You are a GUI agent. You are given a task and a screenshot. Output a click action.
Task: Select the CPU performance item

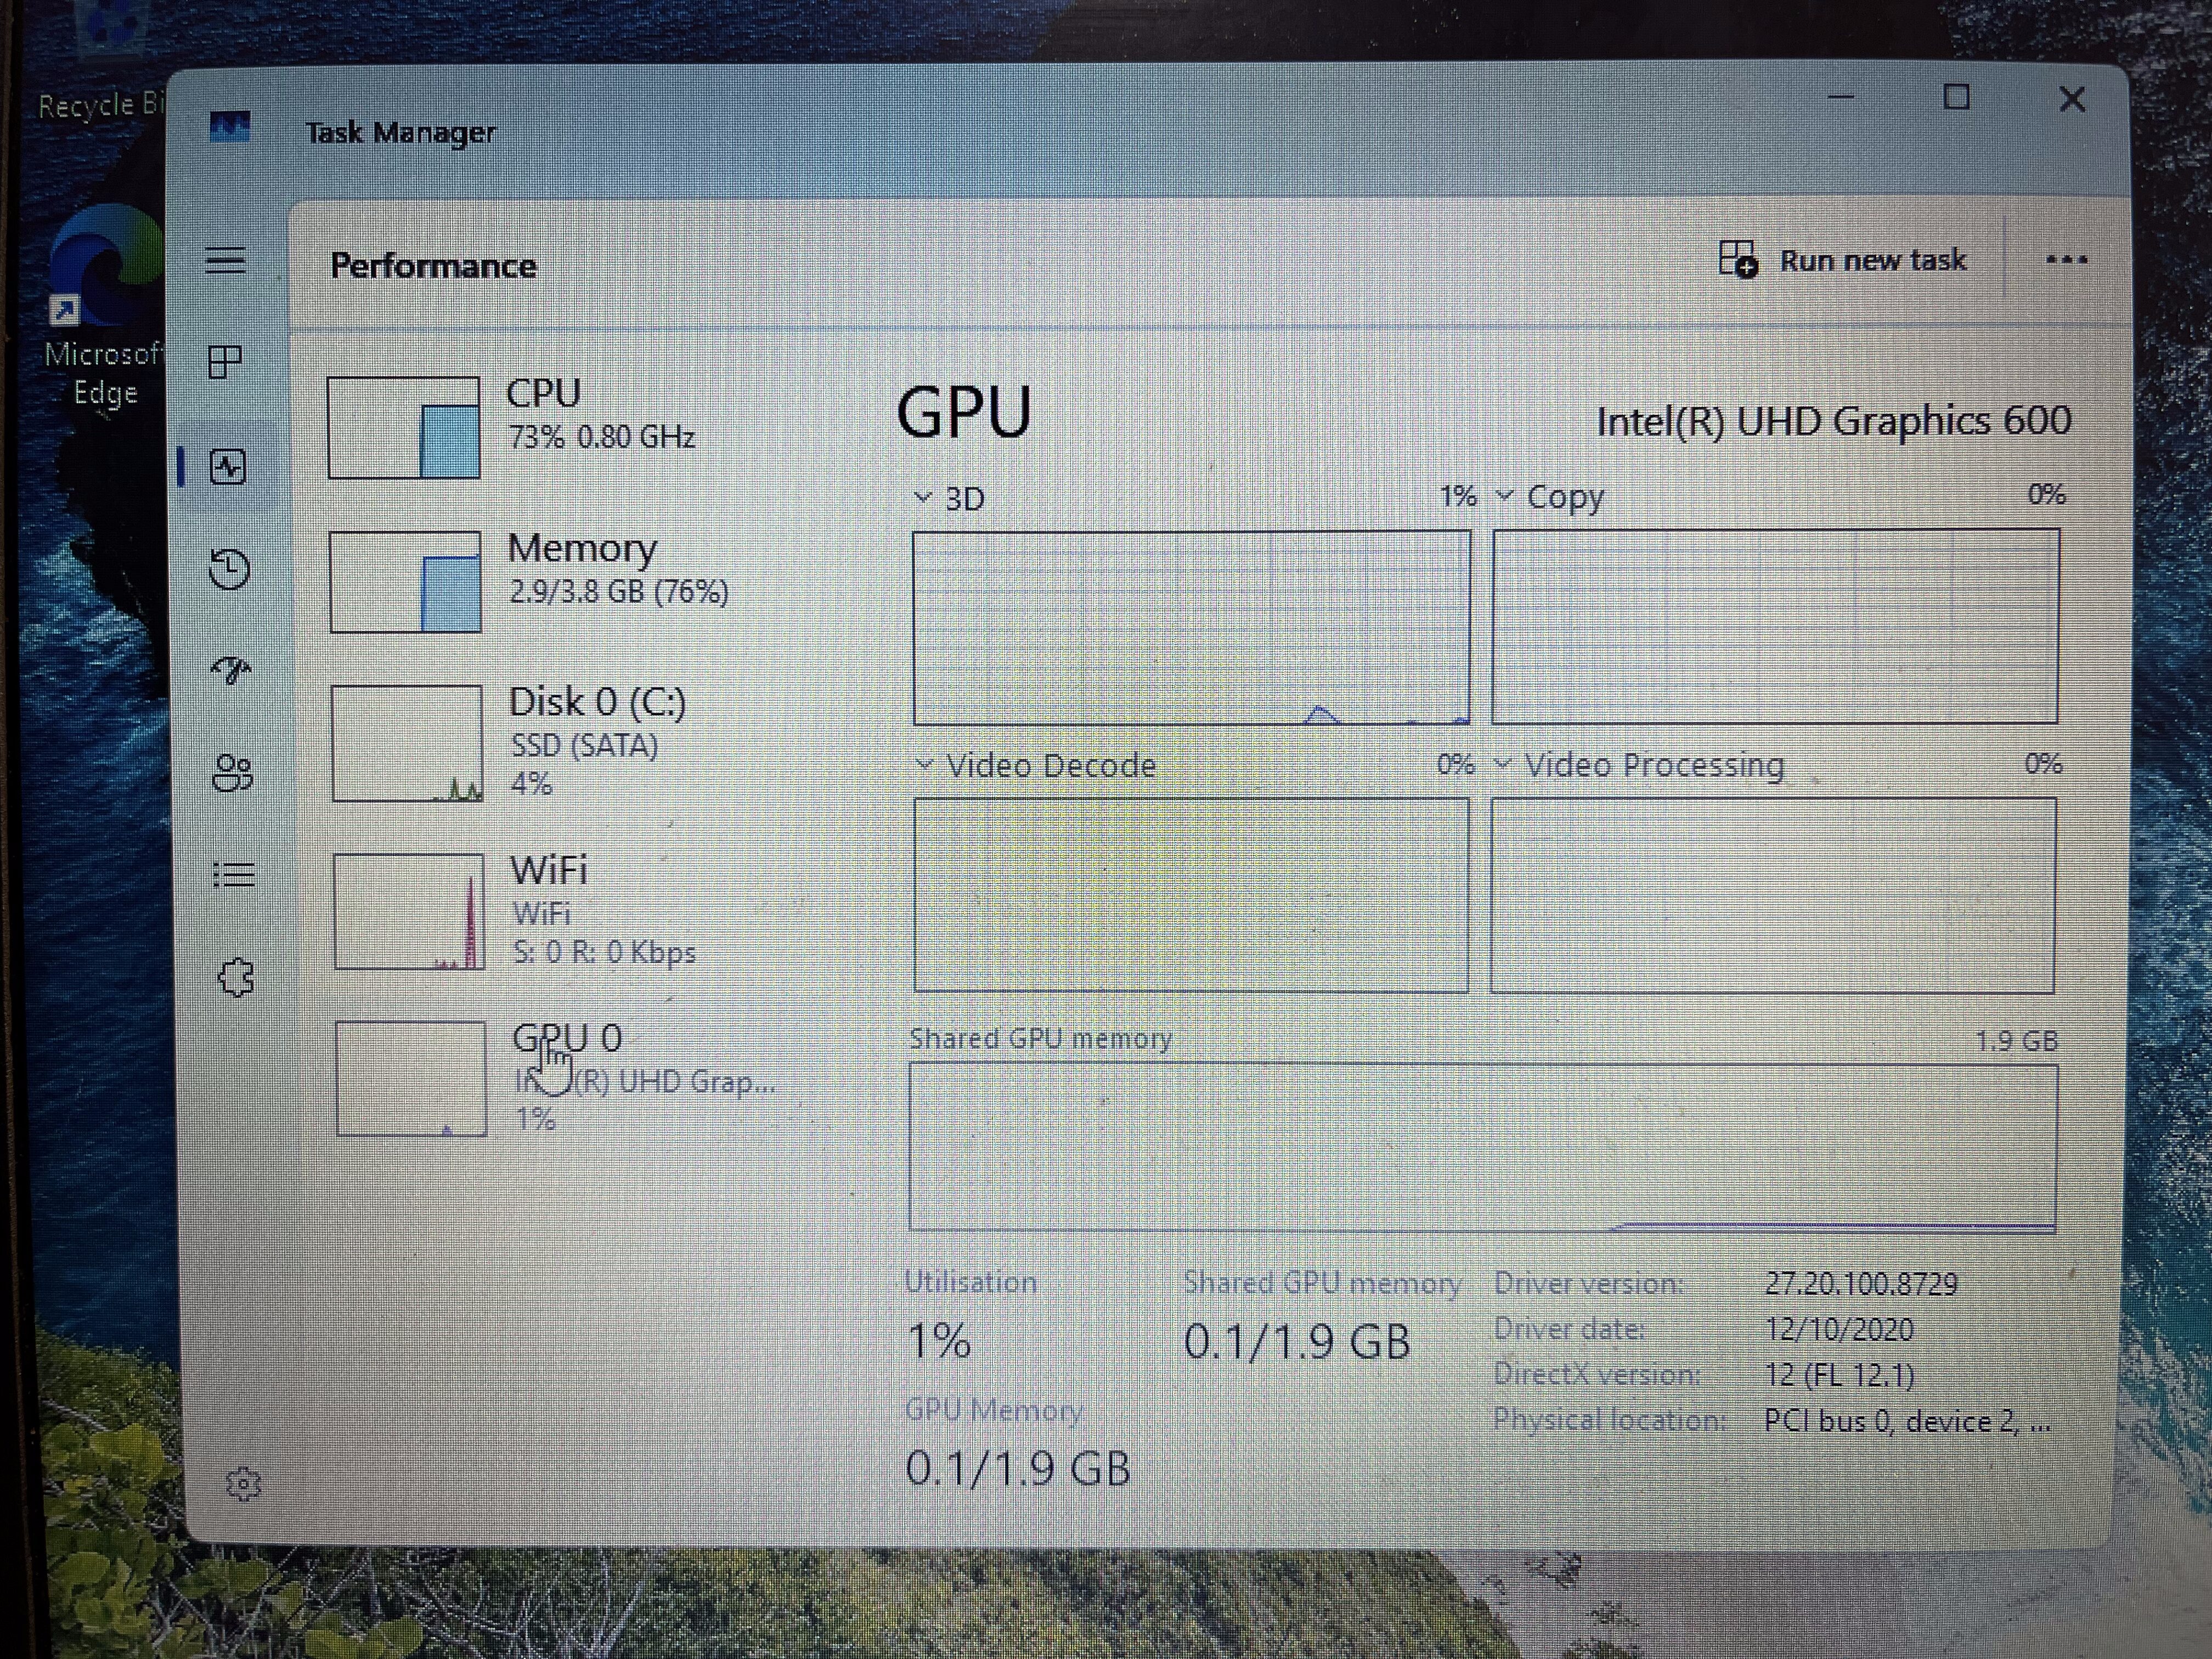tap(560, 427)
